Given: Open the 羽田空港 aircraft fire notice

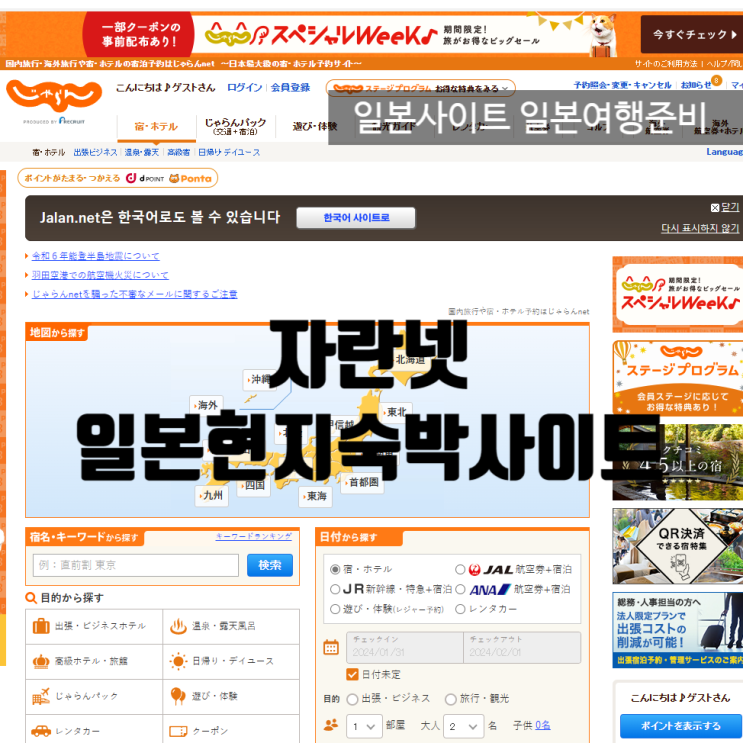Looking at the screenshot, I should pyautogui.click(x=100, y=275).
